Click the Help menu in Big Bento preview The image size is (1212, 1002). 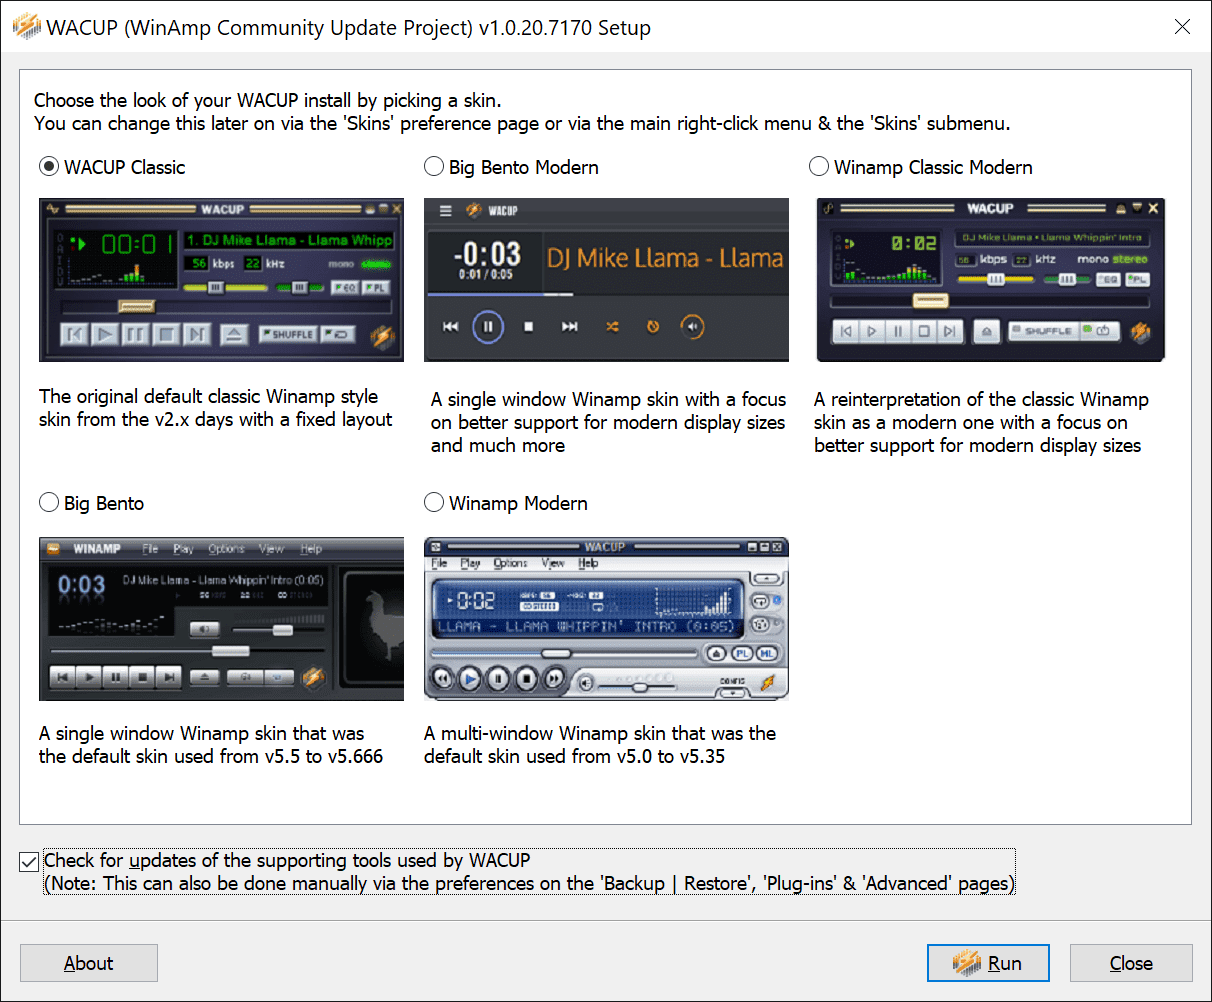coord(312,549)
